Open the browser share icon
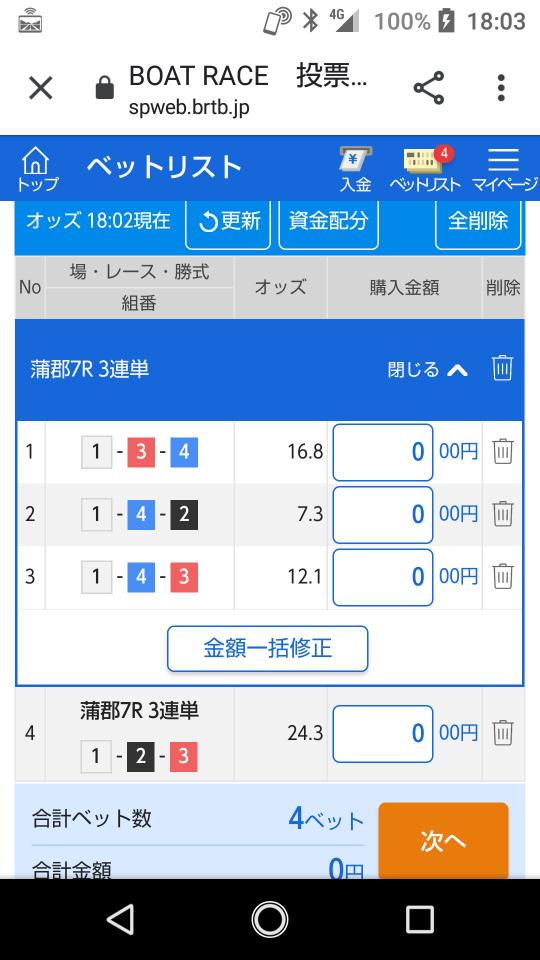This screenshot has width=540, height=960. [429, 88]
